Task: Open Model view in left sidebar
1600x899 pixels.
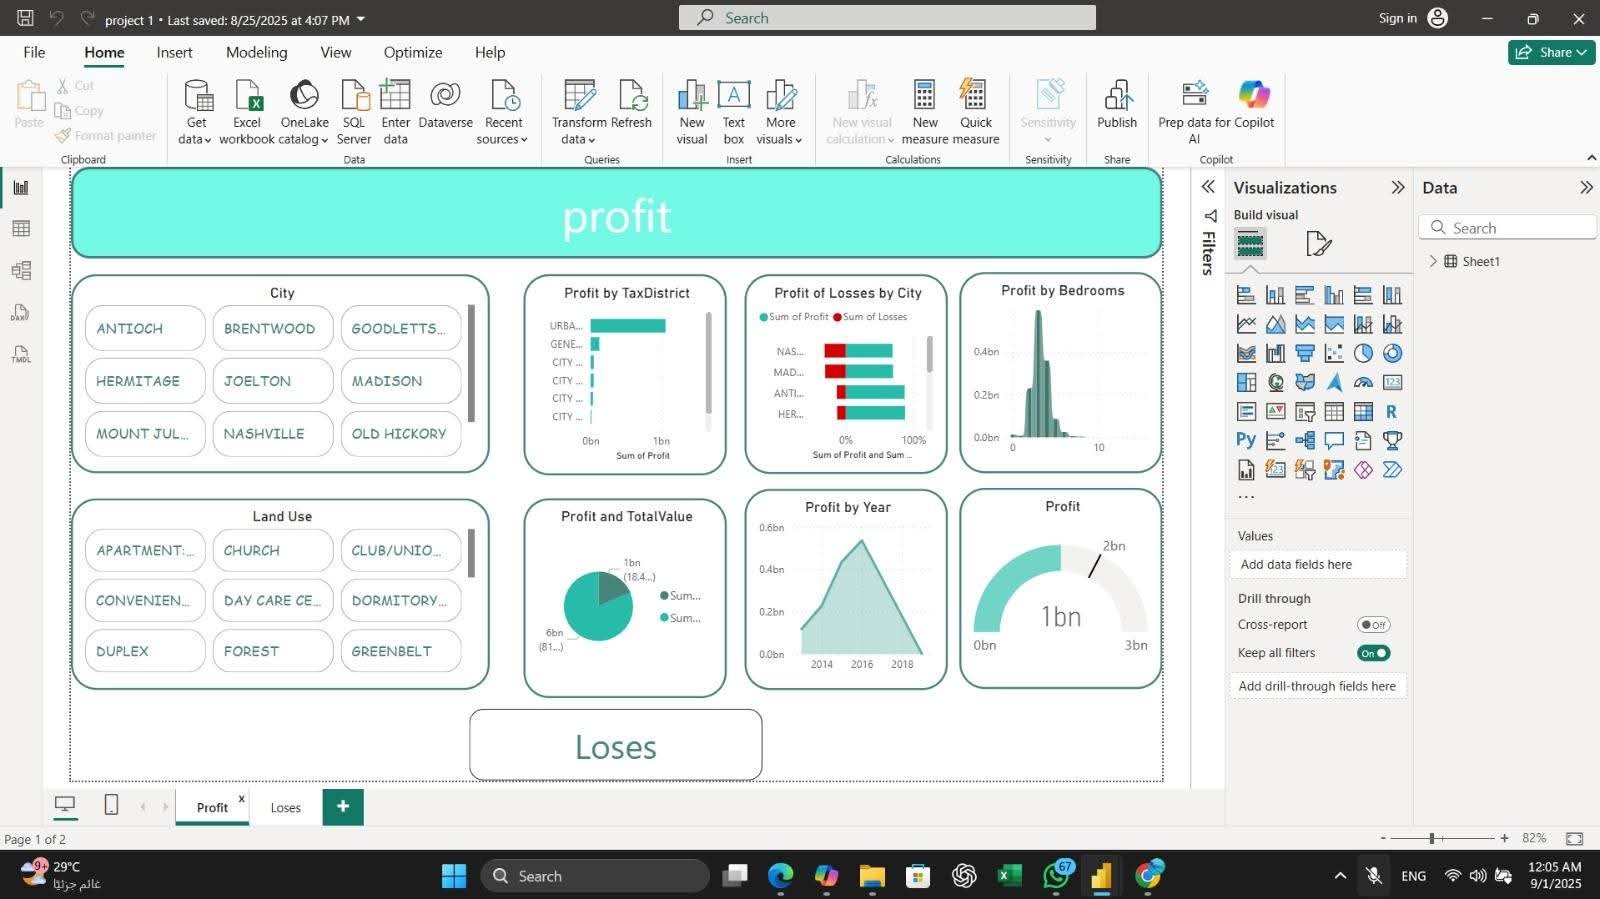Action: [21, 271]
